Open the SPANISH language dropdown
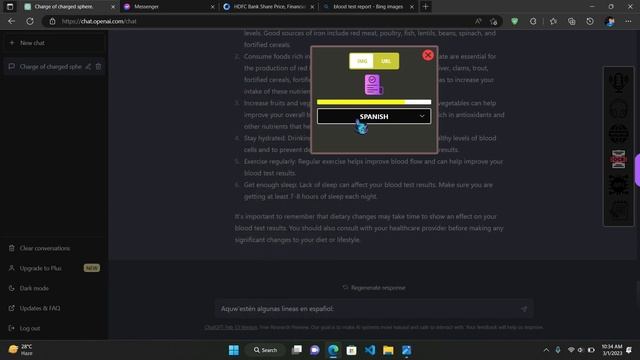640x360 pixels. [374, 116]
